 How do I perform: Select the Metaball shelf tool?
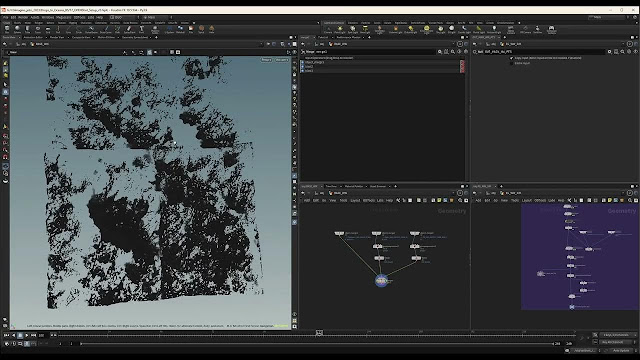(180, 29)
